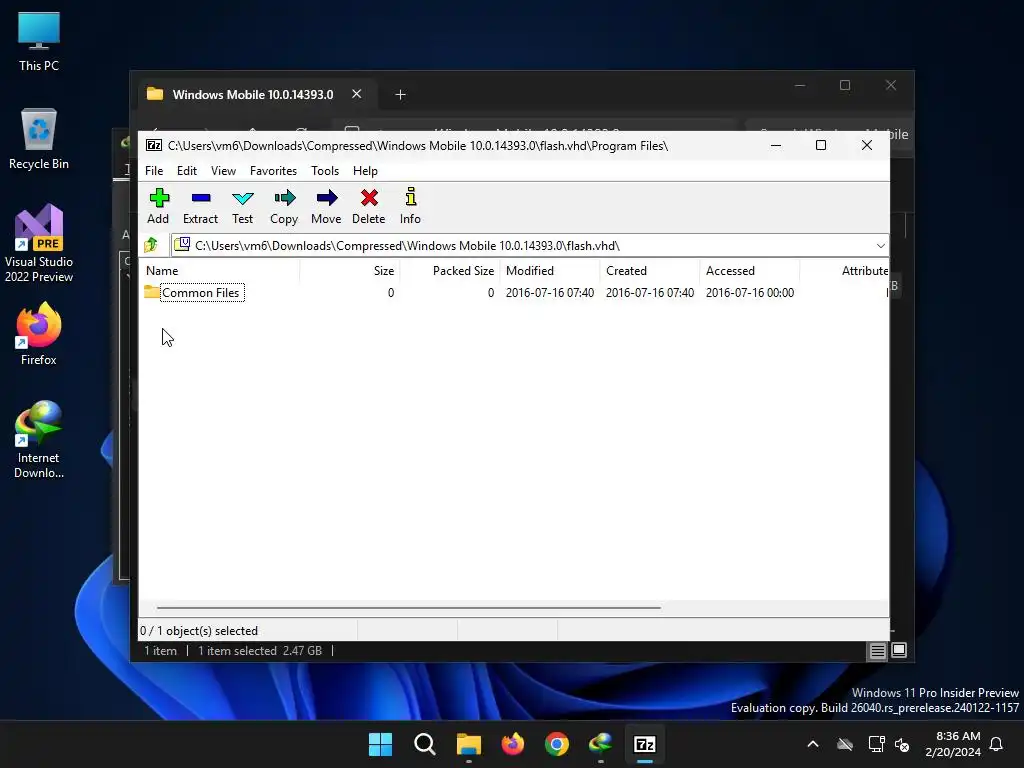This screenshot has height=768, width=1024.
Task: Click Accessed value 2016-07-16 00:00
Action: [x=750, y=293]
